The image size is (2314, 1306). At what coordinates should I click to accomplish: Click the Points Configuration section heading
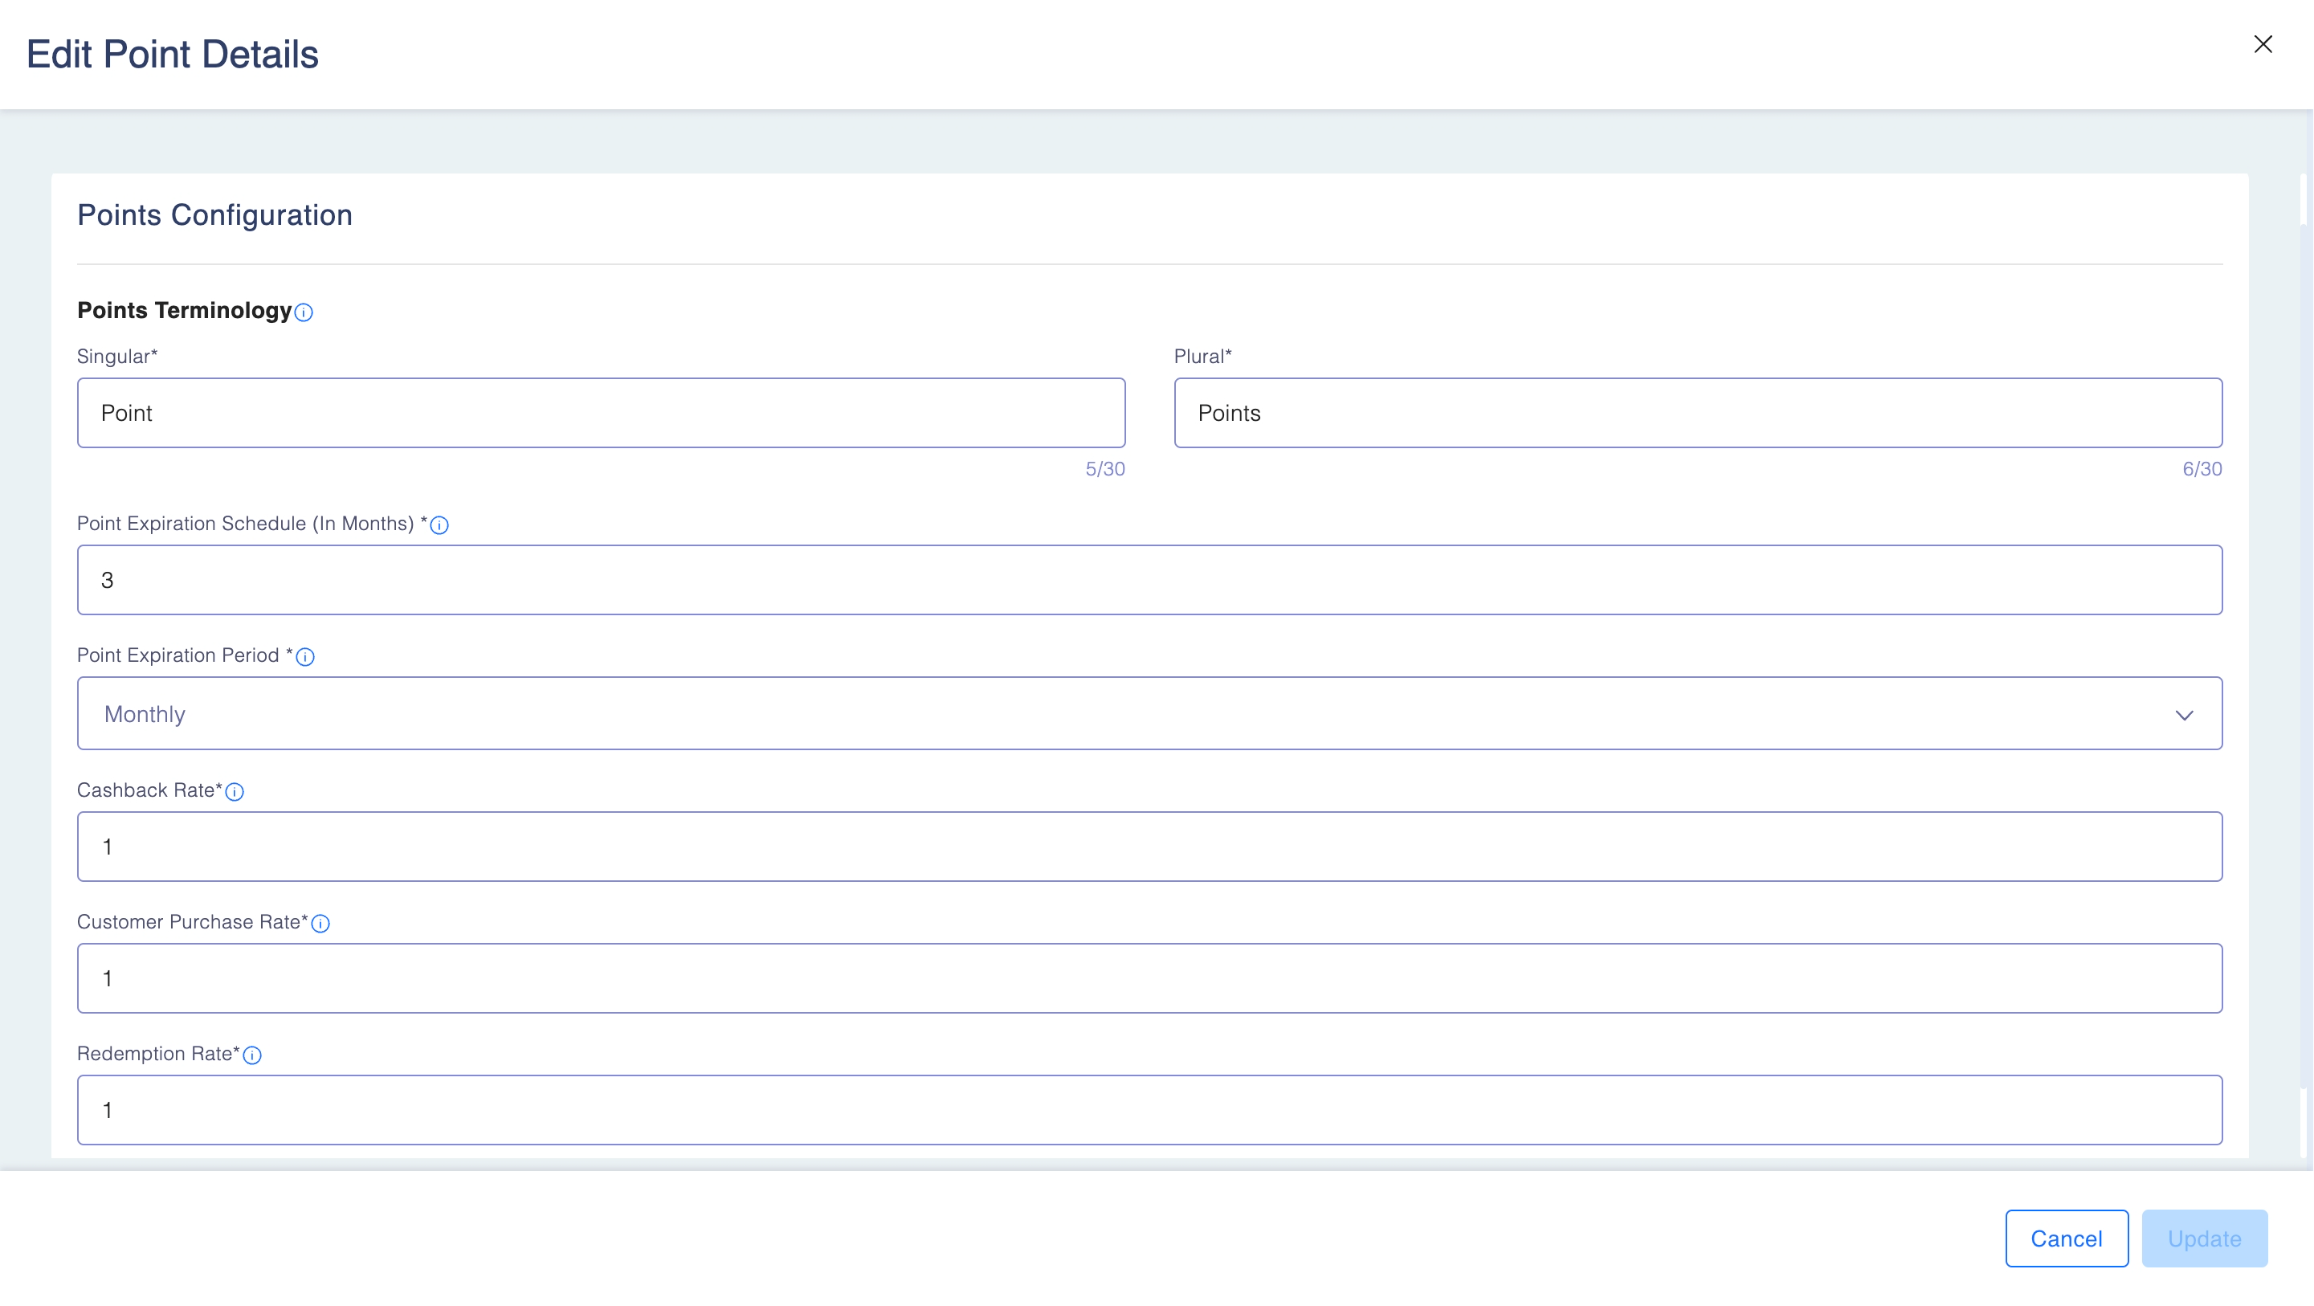click(215, 215)
